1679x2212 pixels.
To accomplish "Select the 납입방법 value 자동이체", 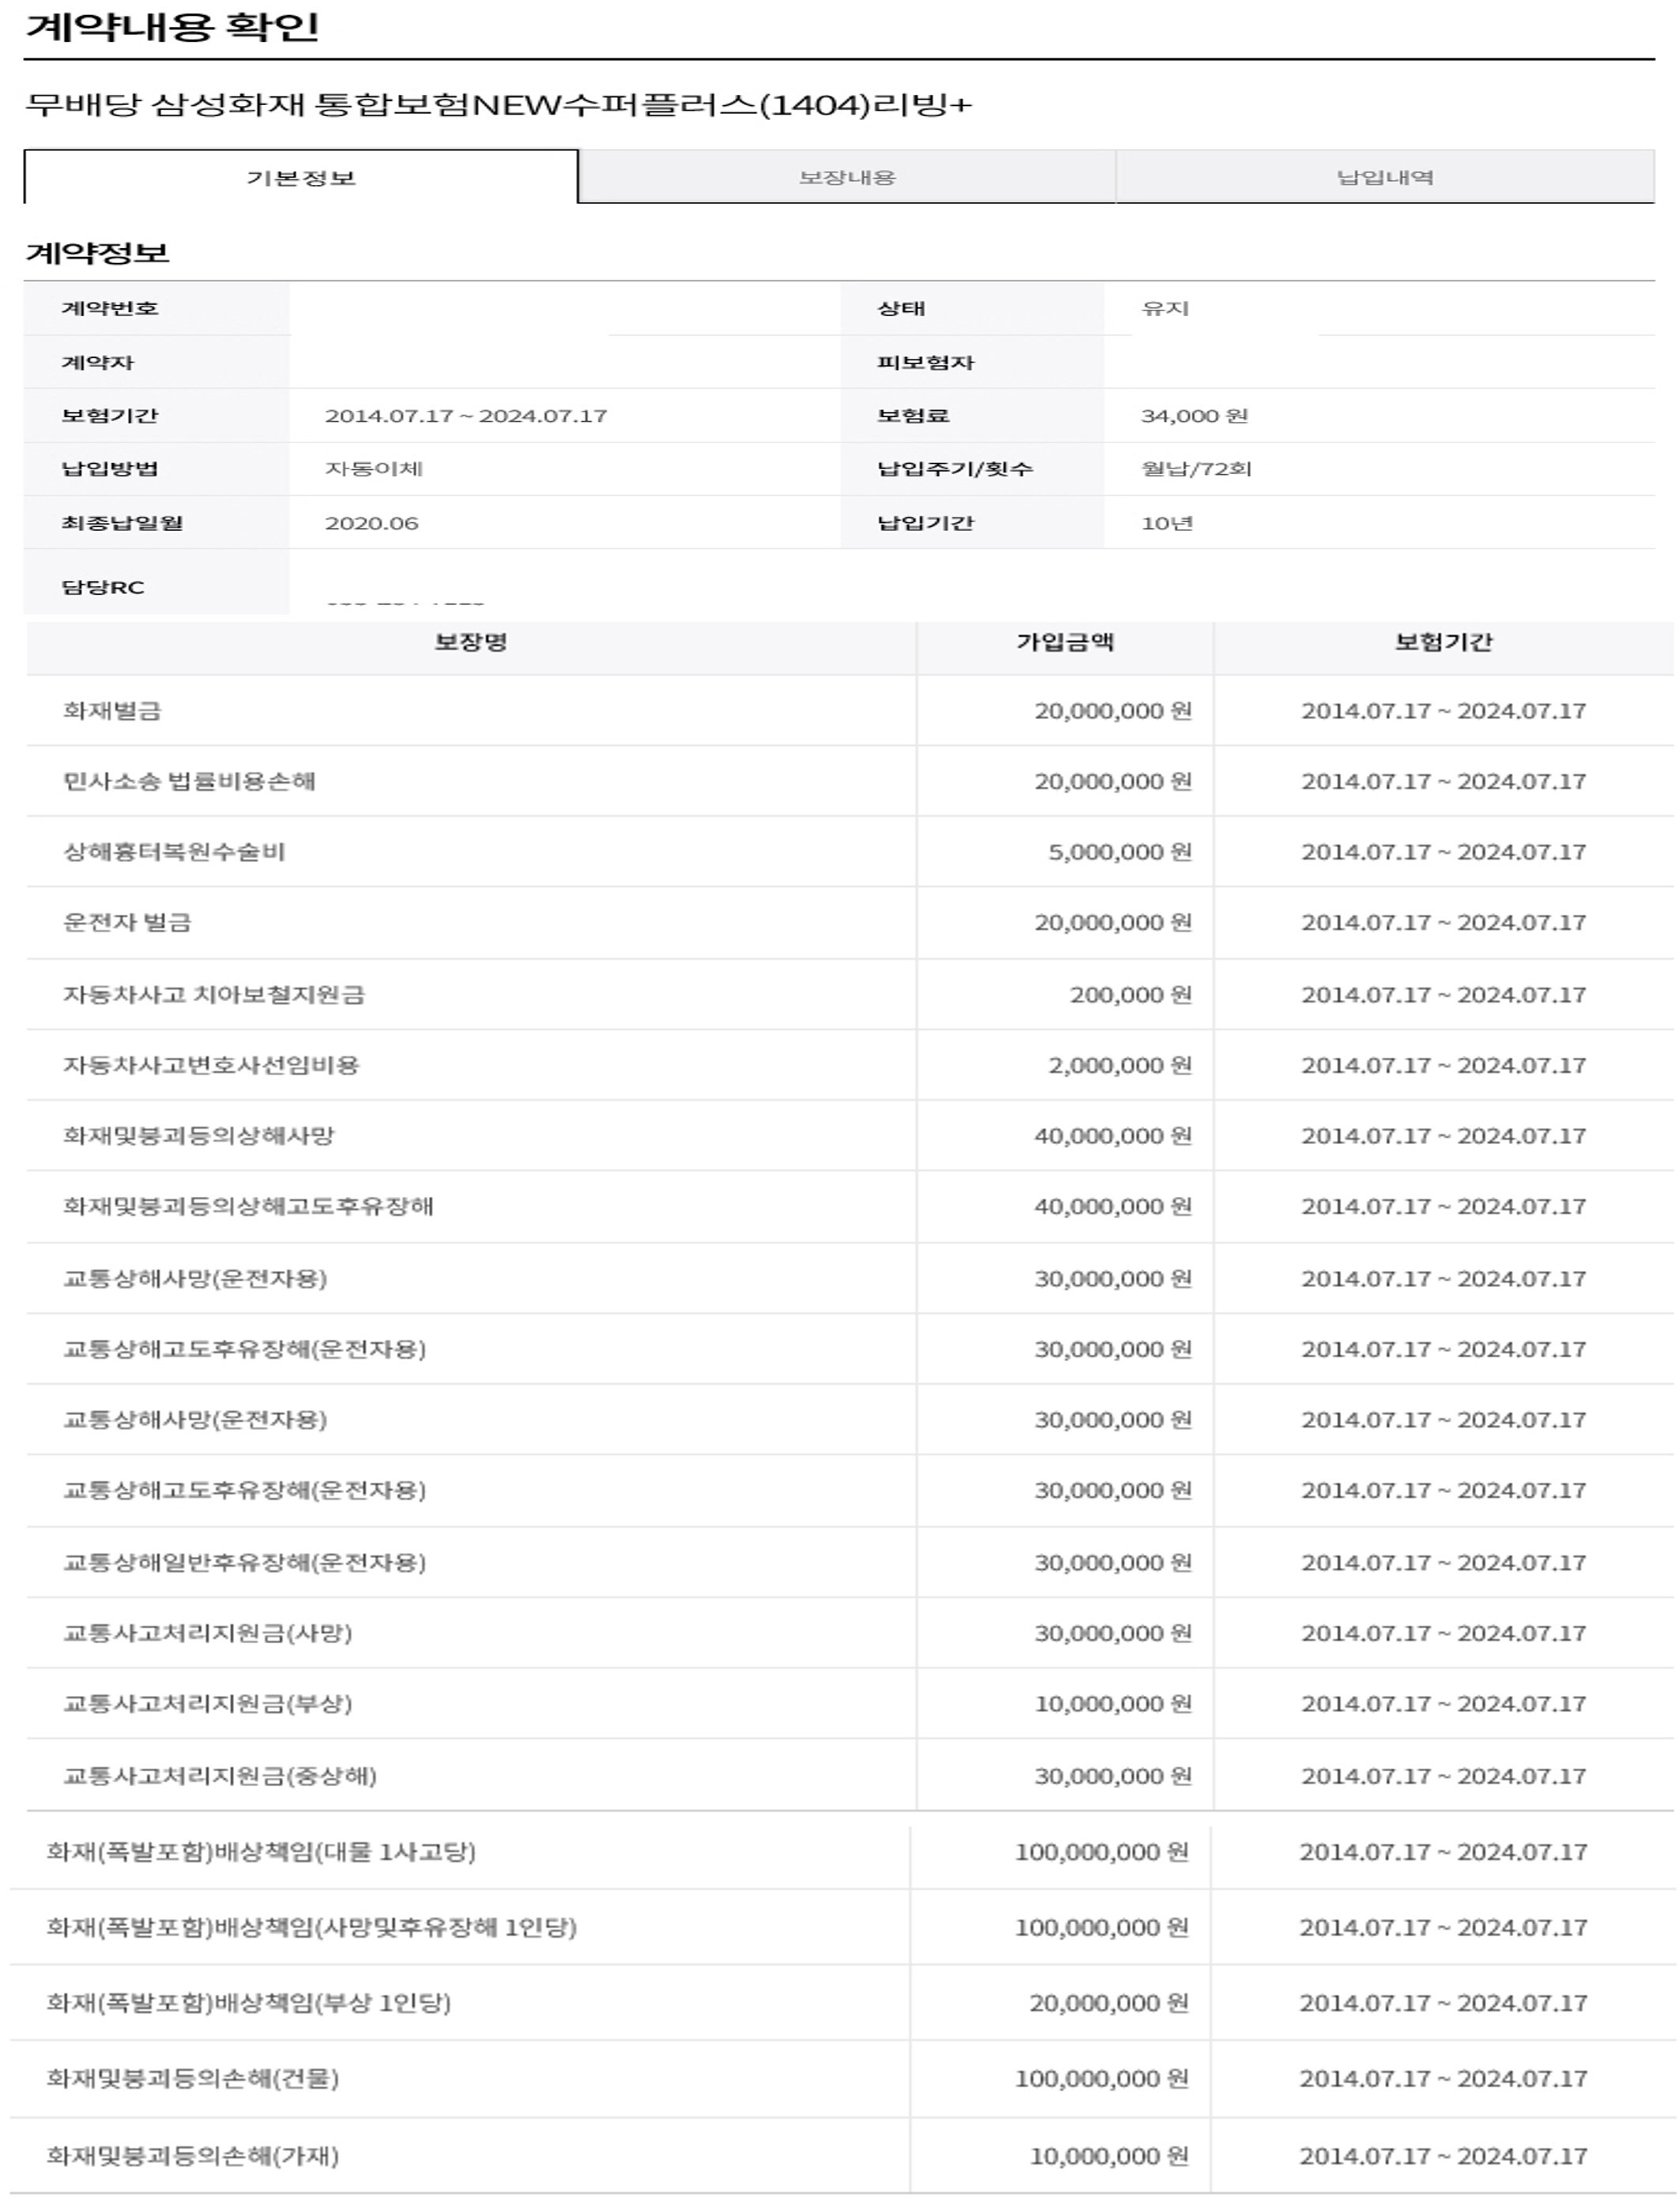I will click(374, 468).
